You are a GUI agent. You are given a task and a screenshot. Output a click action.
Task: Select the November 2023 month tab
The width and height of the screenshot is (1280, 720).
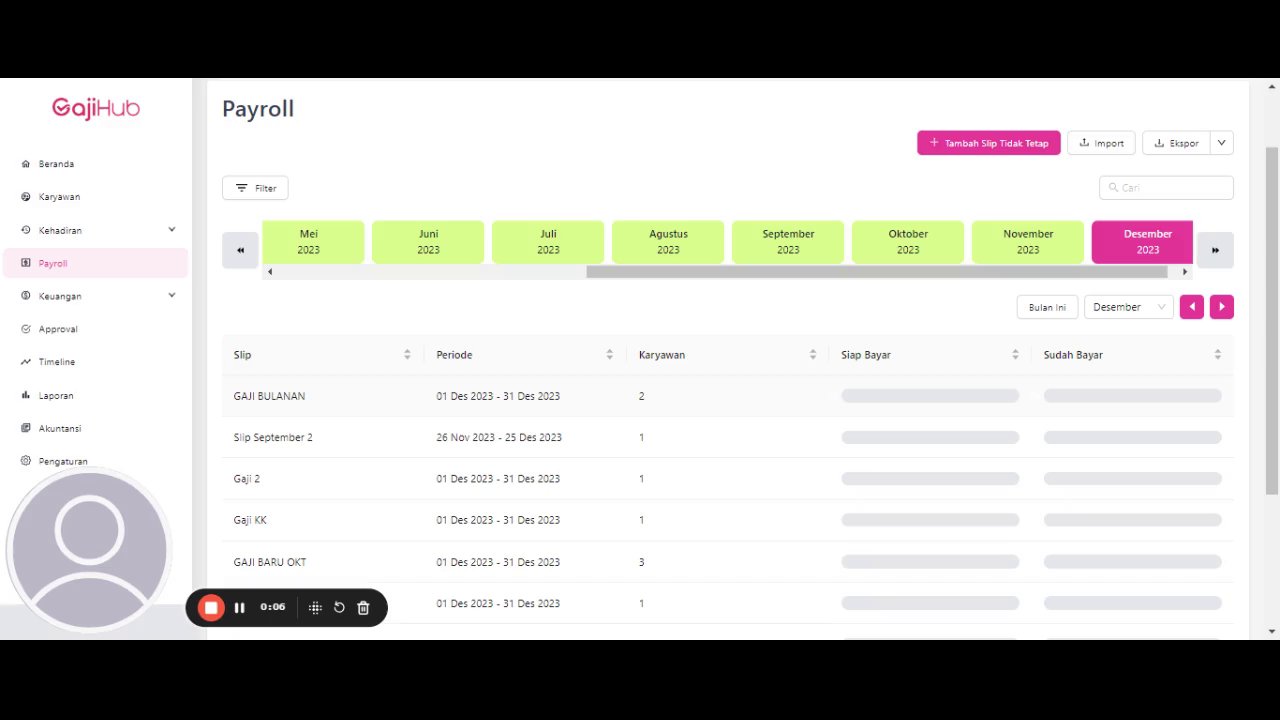pos(1028,242)
